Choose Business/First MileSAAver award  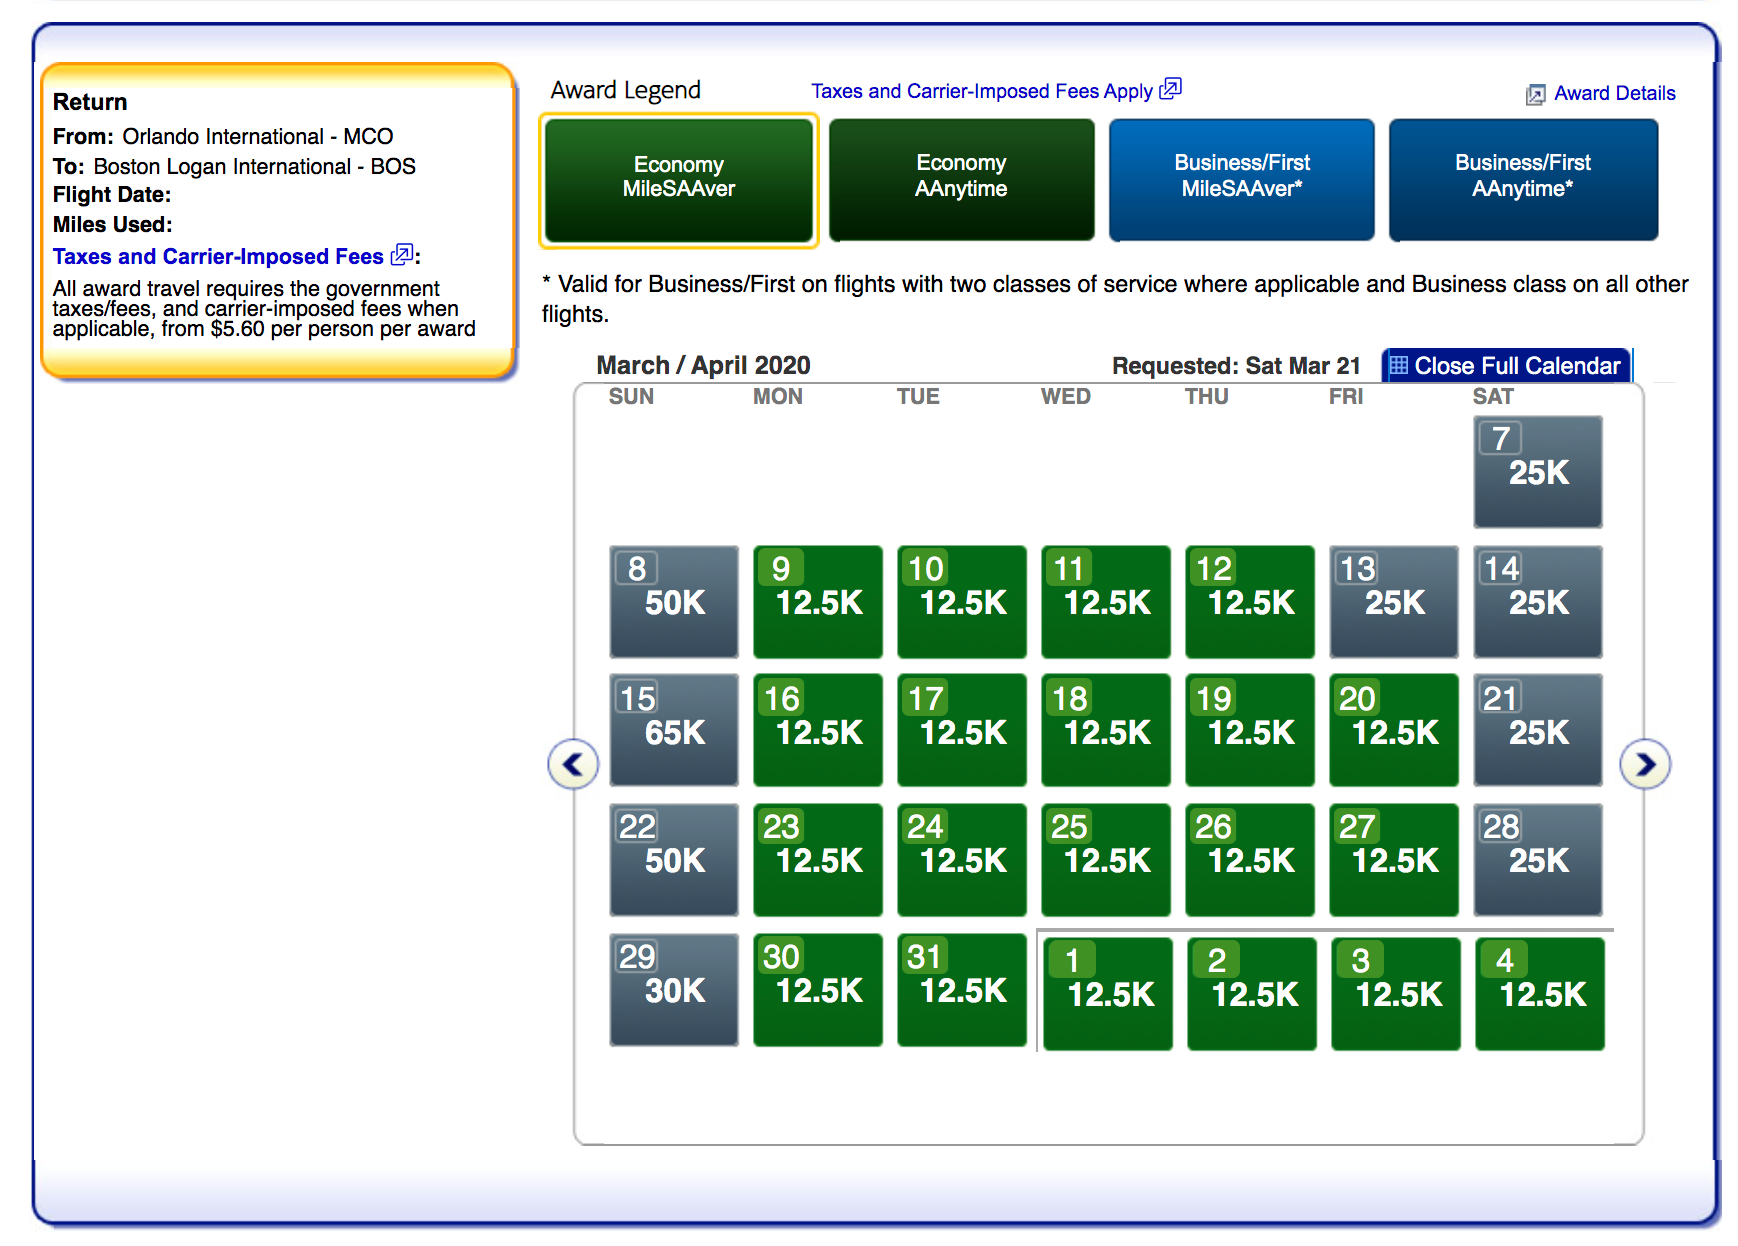(x=1241, y=179)
